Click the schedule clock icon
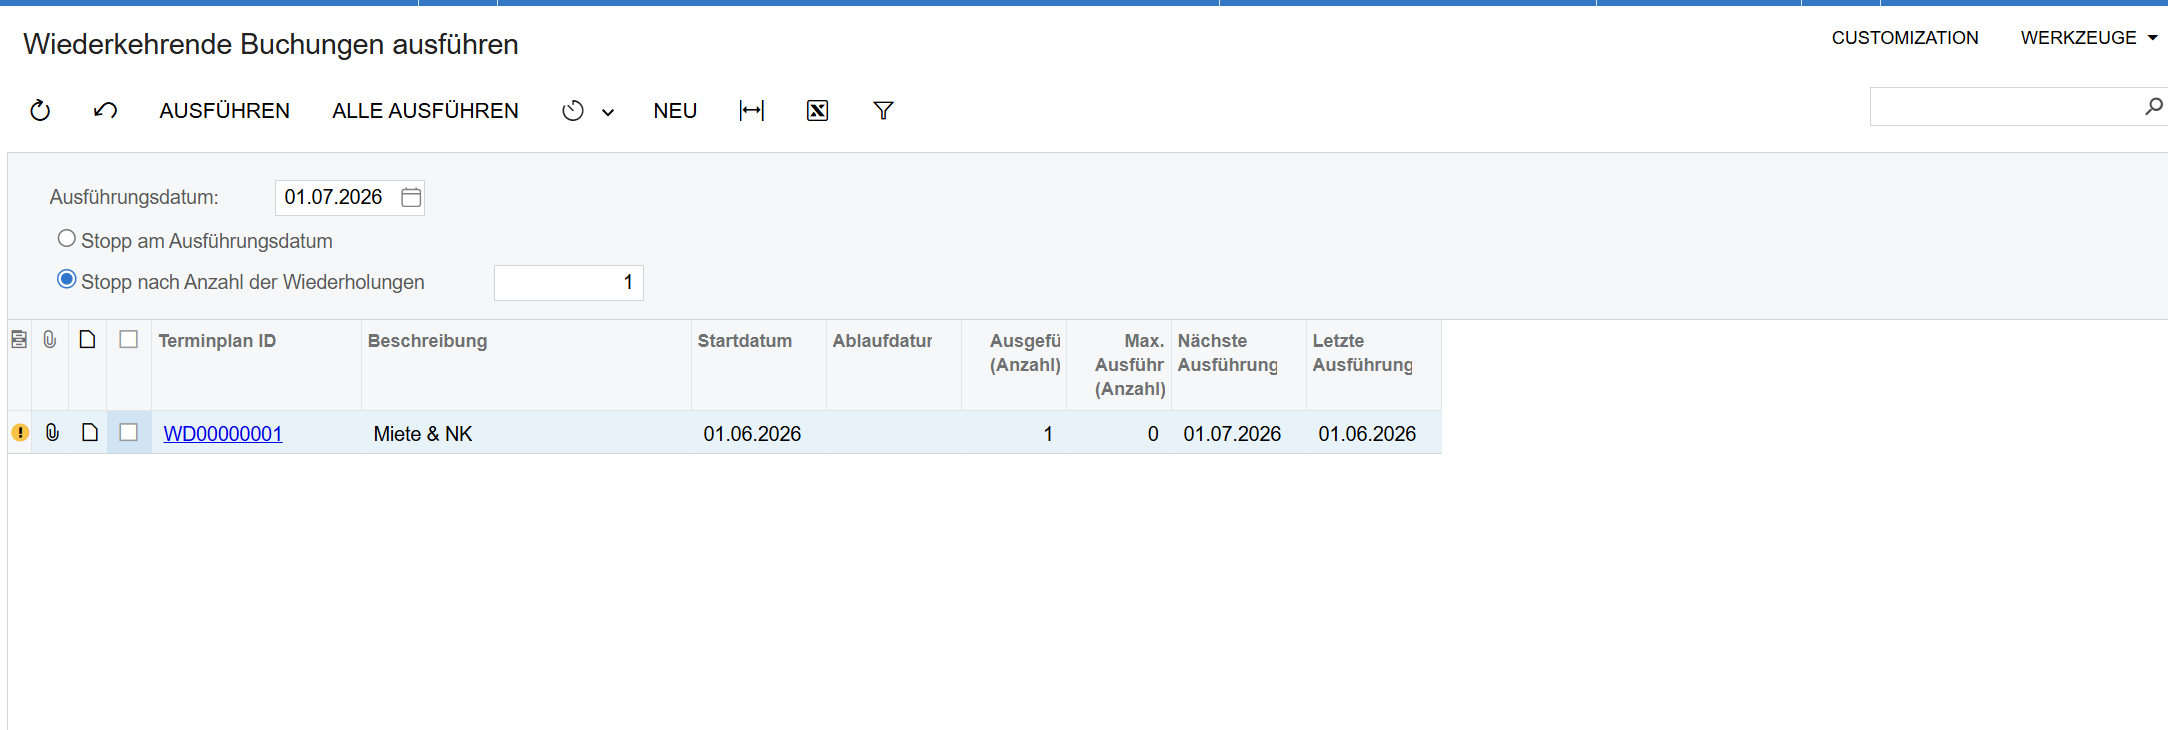2168x730 pixels. click(573, 111)
